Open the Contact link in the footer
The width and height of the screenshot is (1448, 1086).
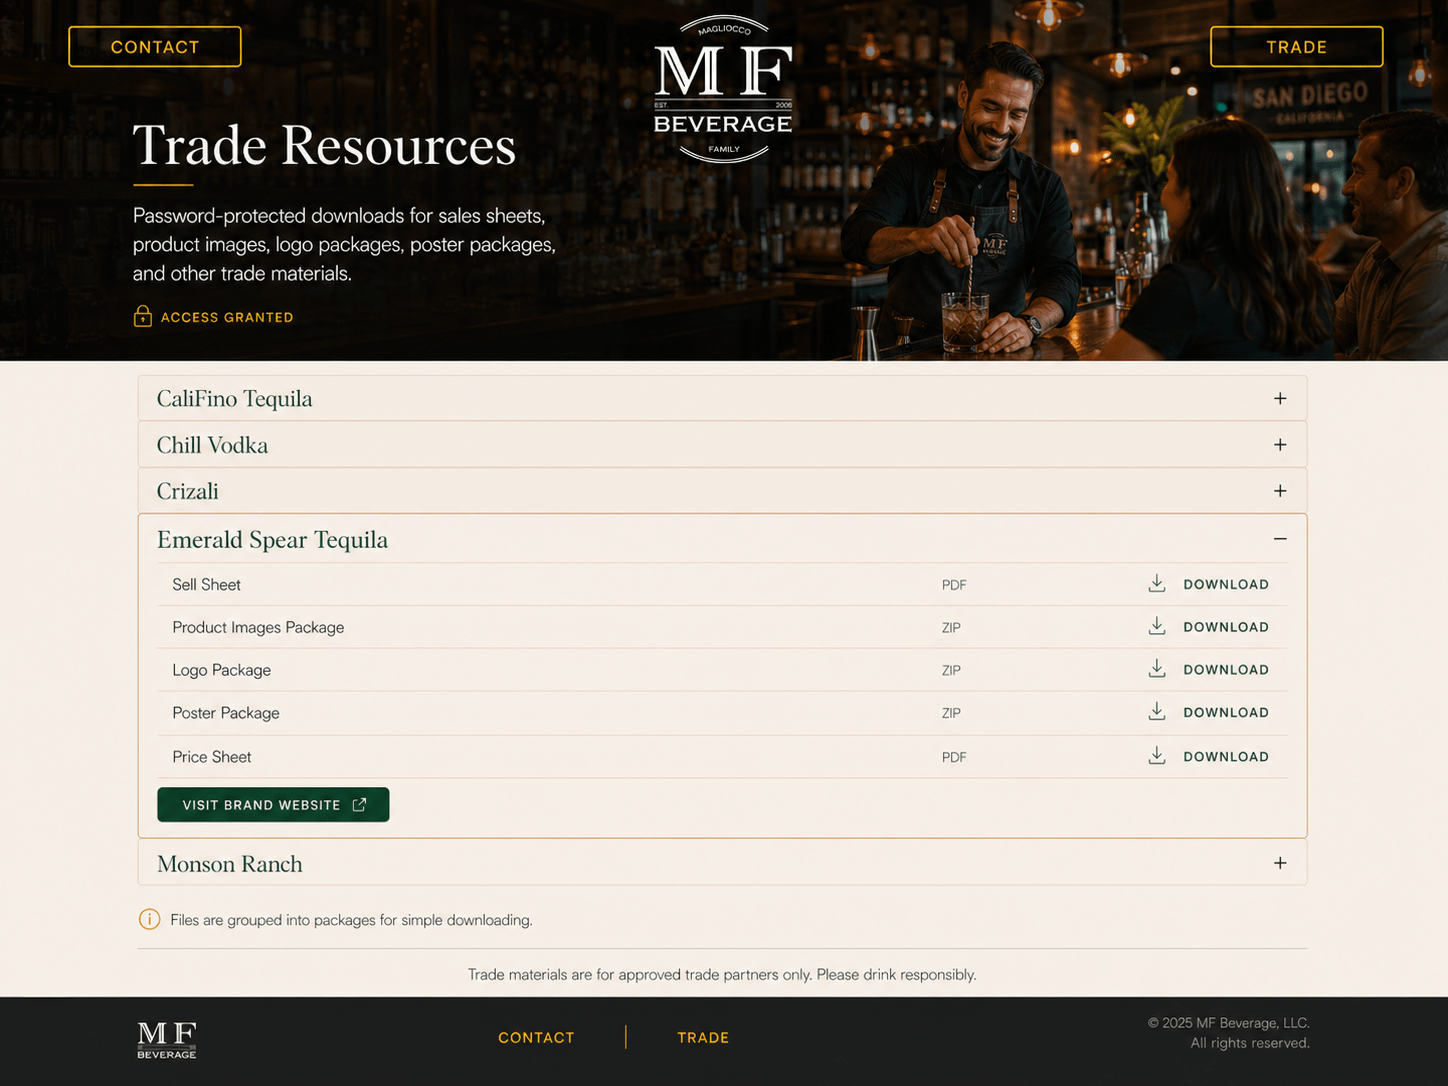point(536,1038)
